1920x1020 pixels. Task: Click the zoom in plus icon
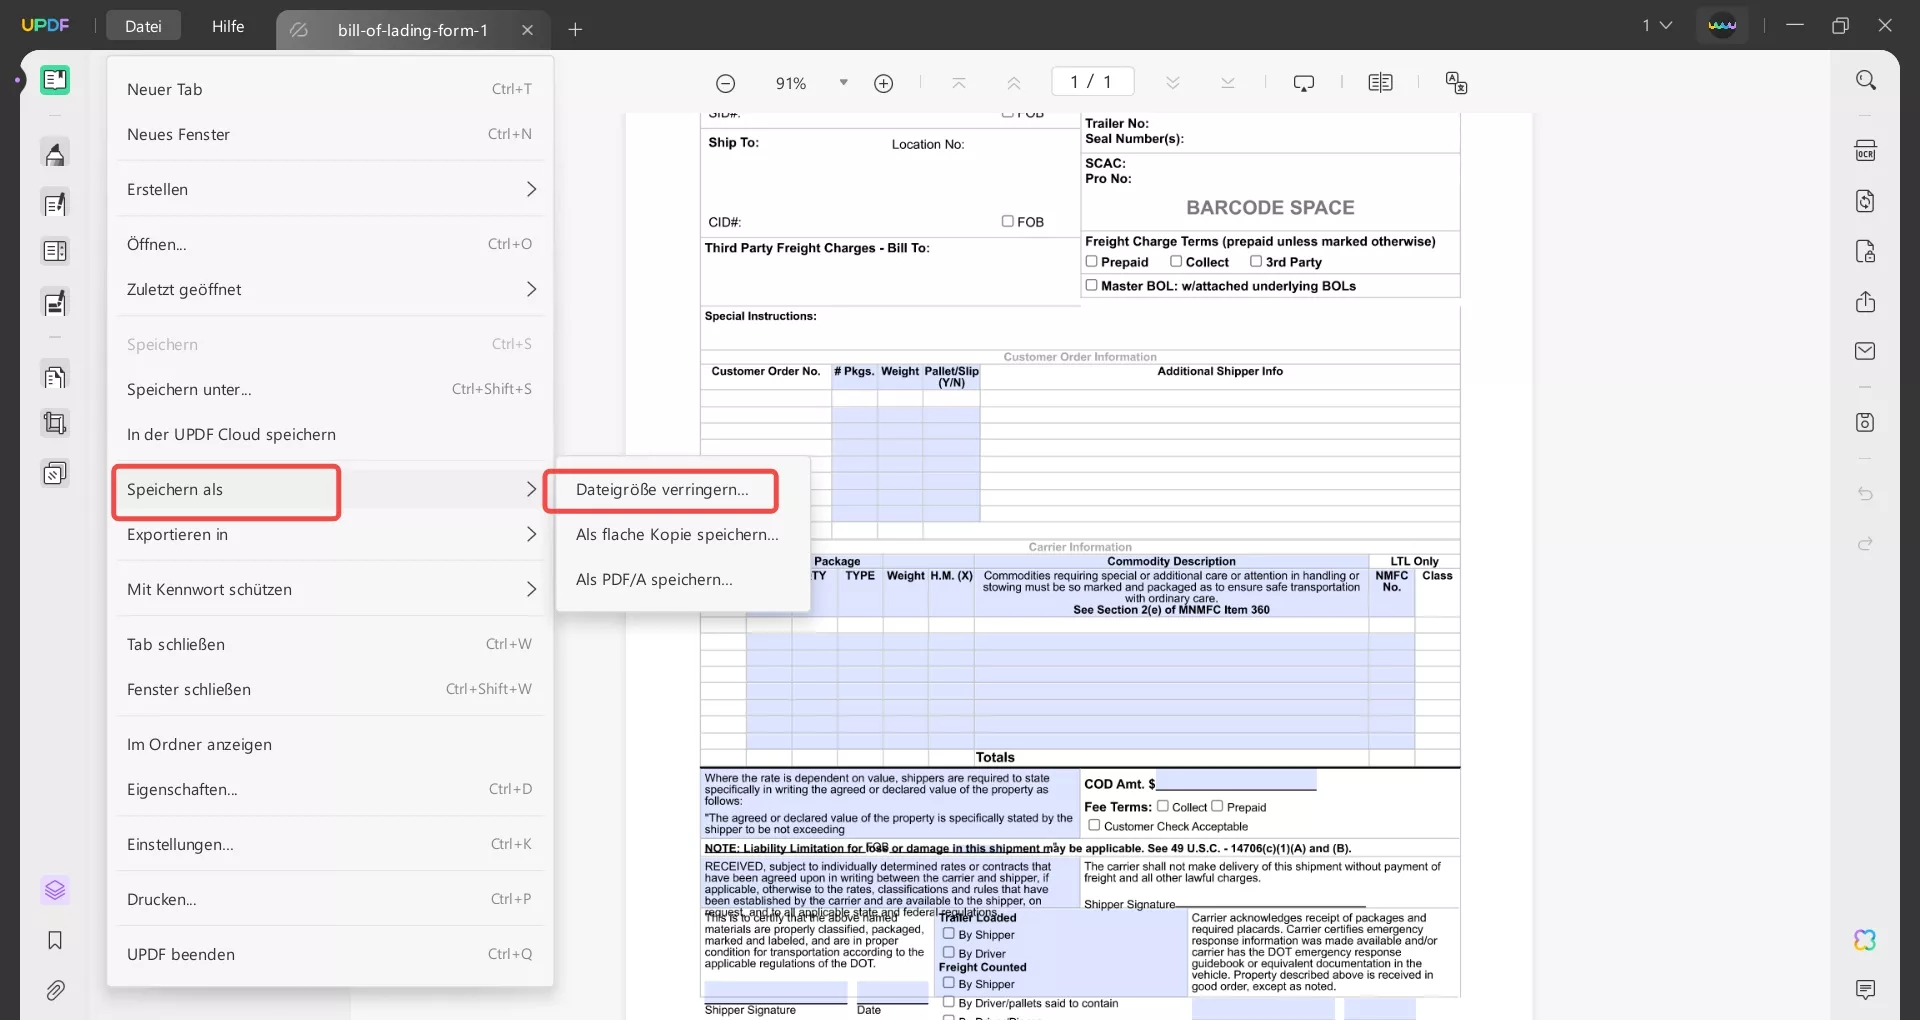coord(883,84)
